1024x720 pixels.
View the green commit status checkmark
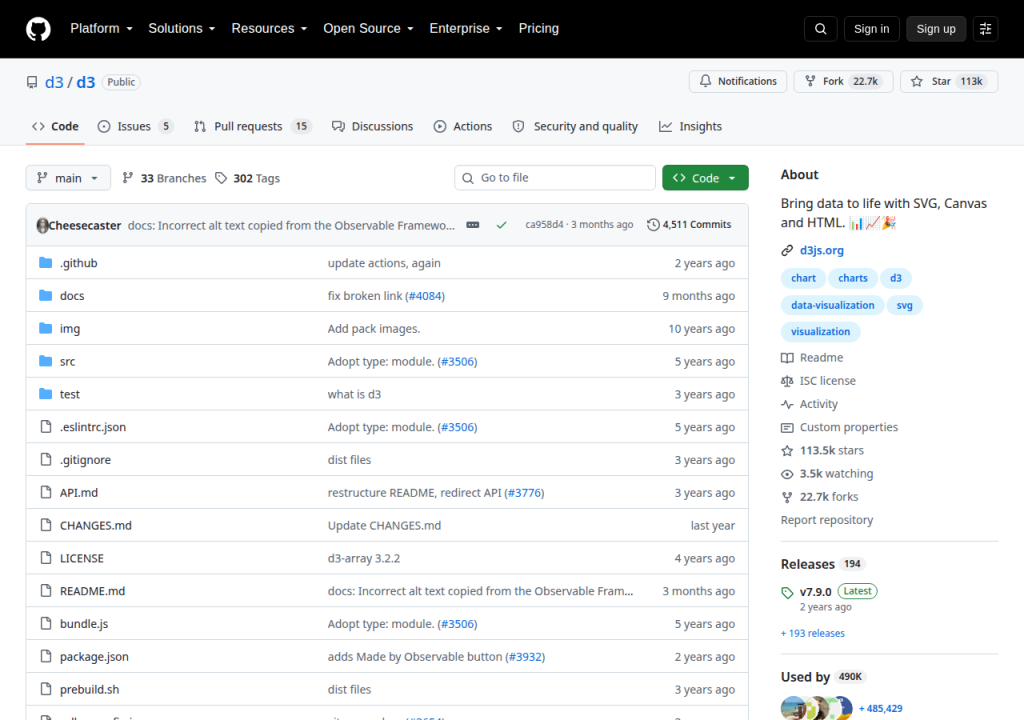(502, 225)
